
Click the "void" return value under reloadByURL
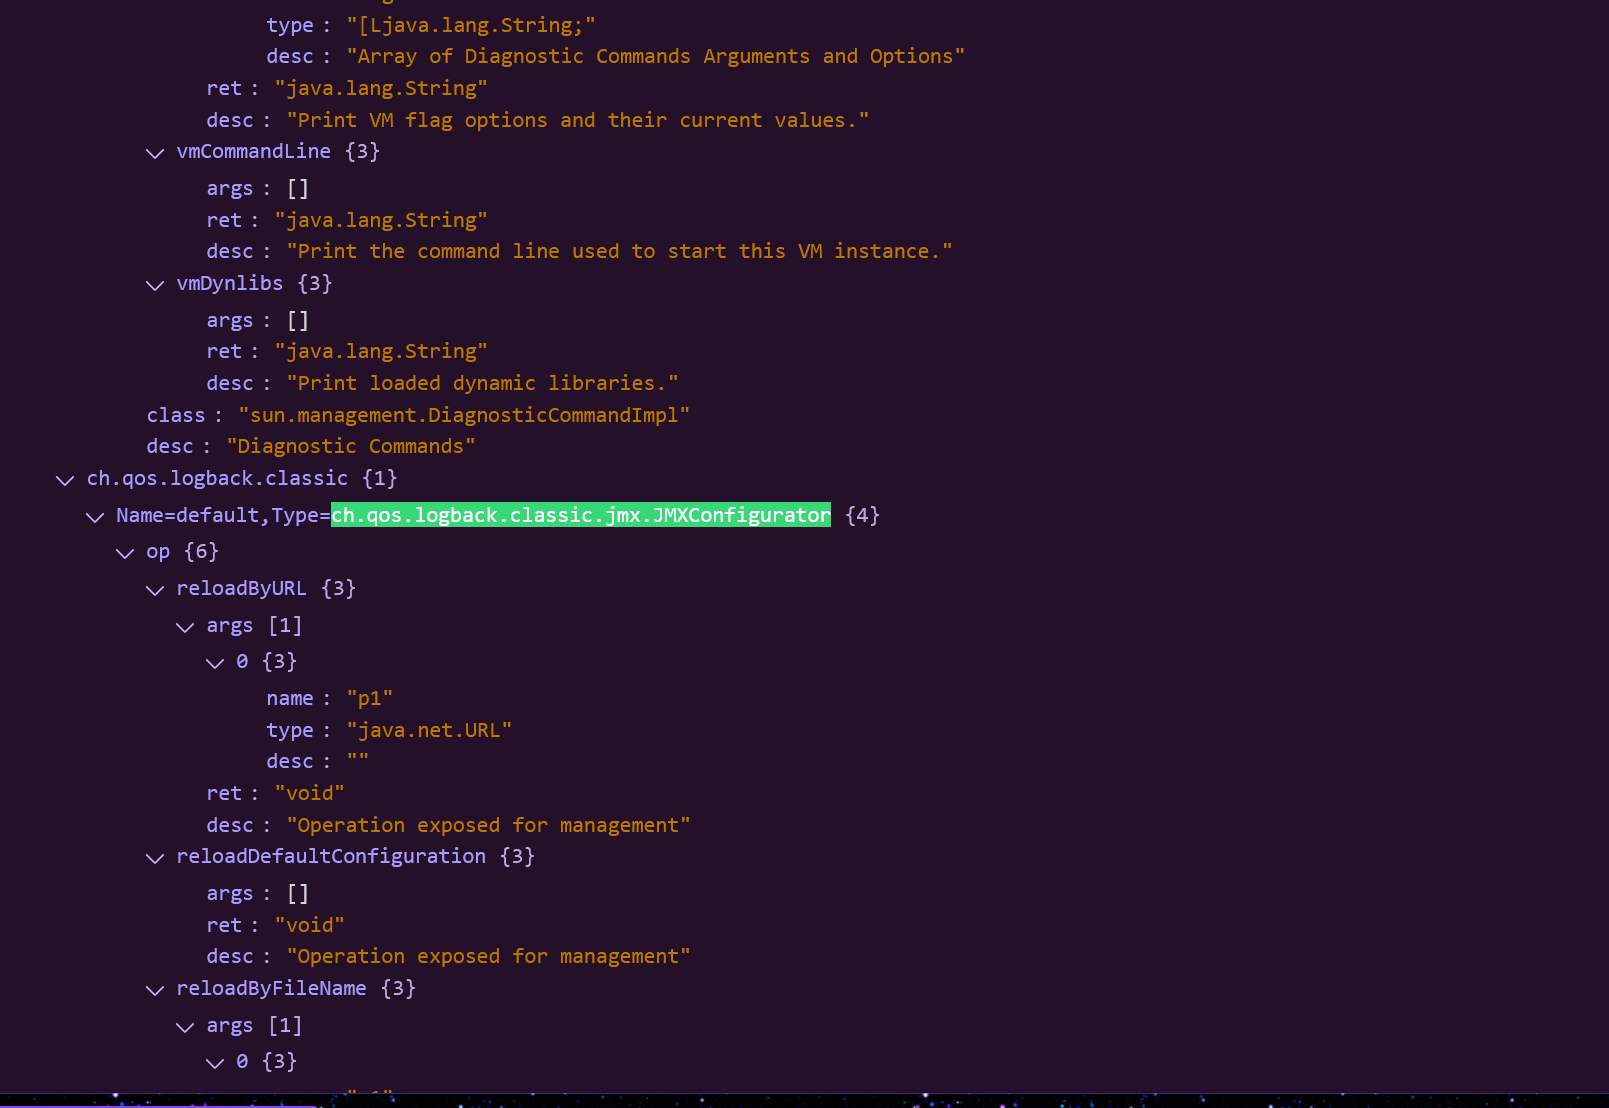[x=310, y=793]
